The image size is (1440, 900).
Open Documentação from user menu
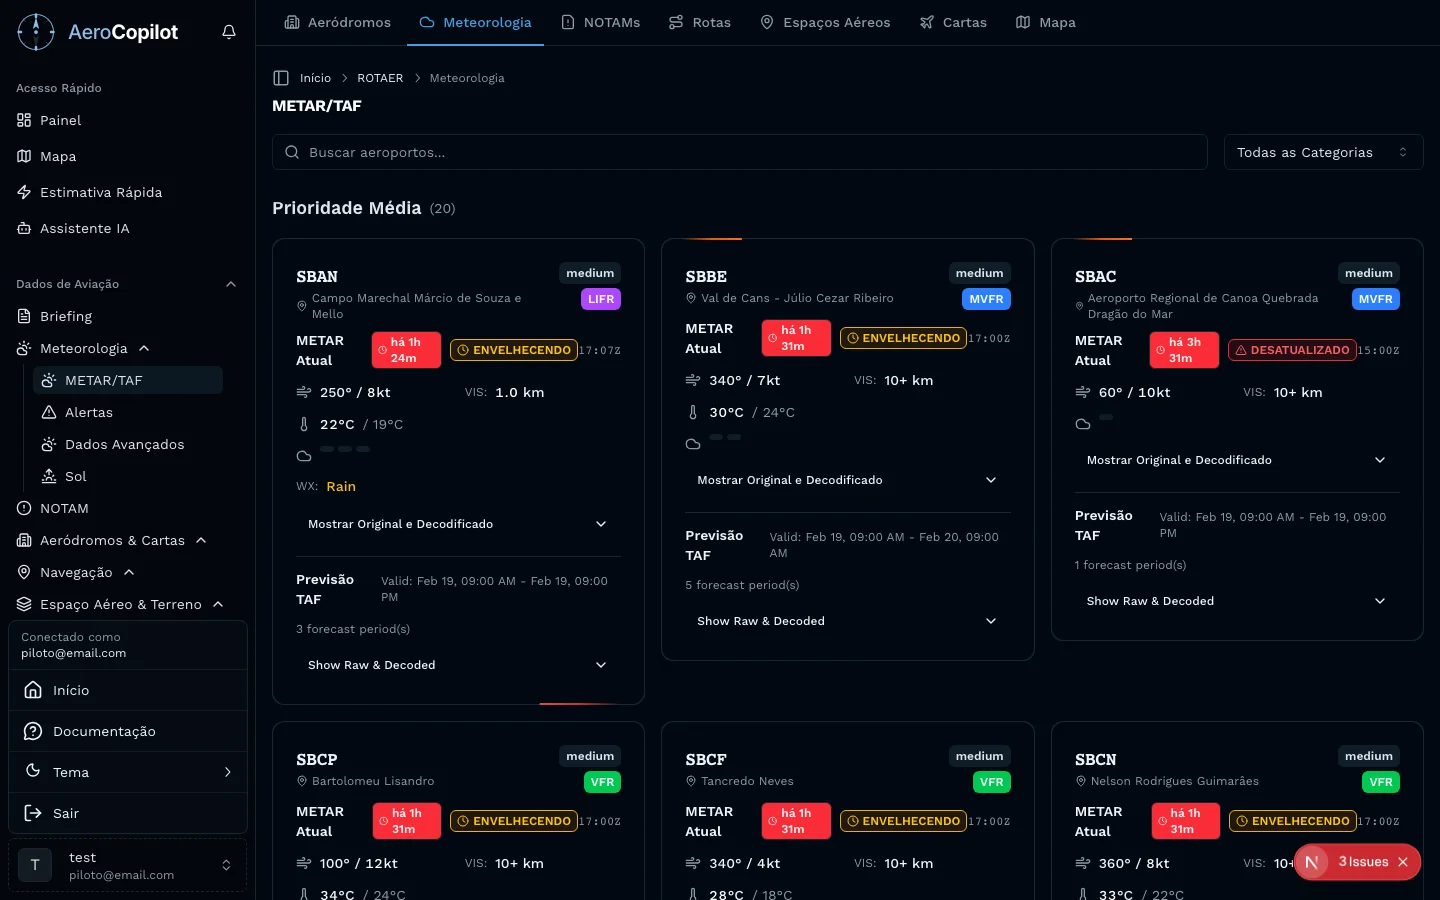tap(104, 731)
